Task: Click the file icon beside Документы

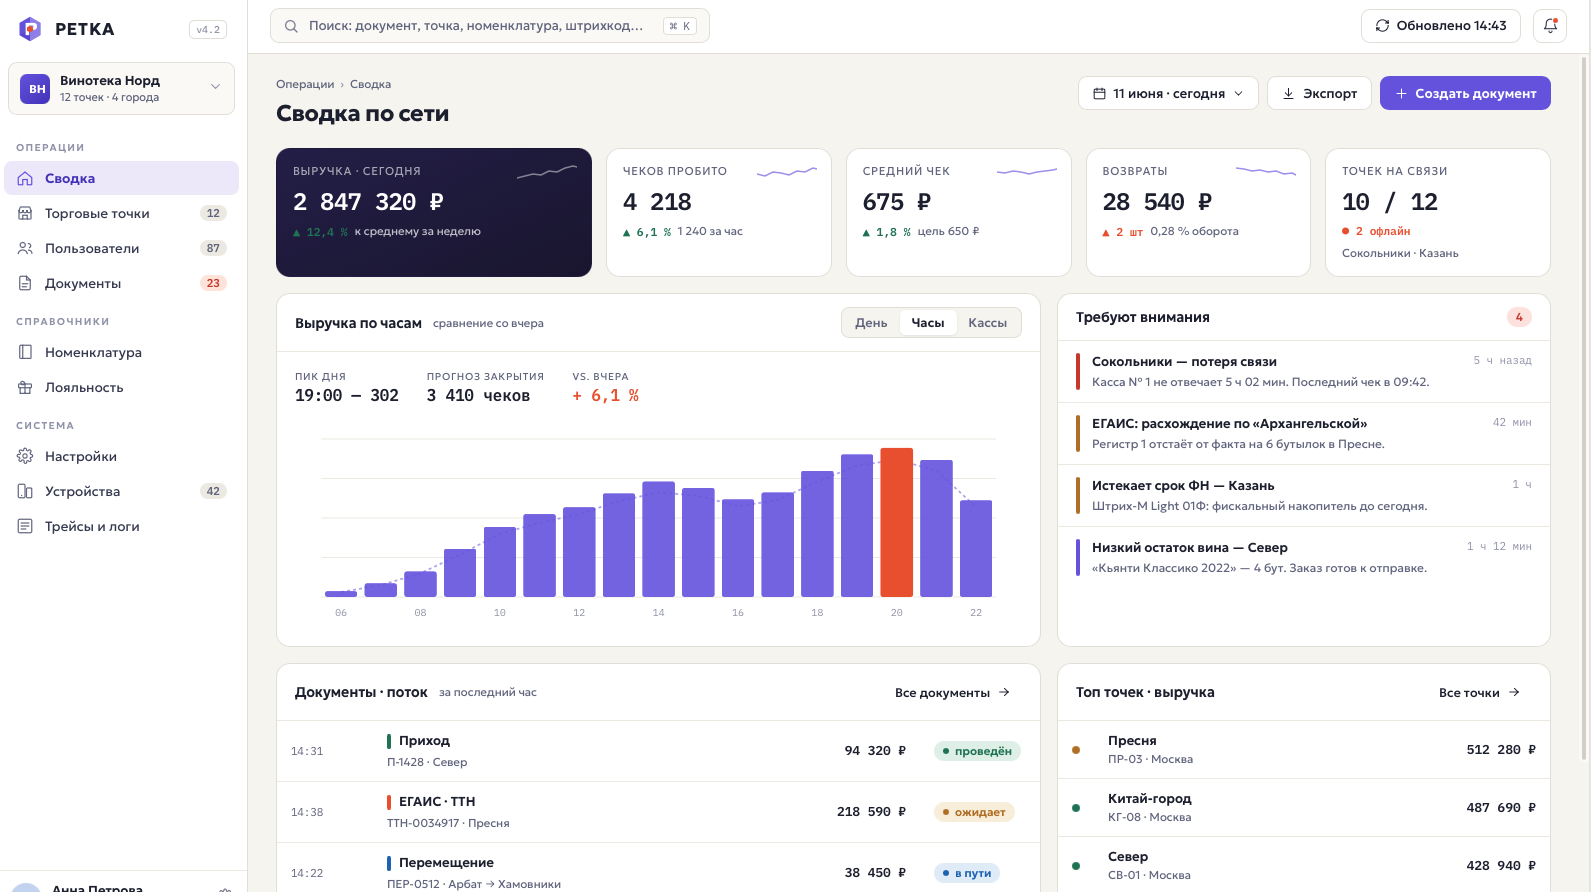Action: tap(26, 283)
